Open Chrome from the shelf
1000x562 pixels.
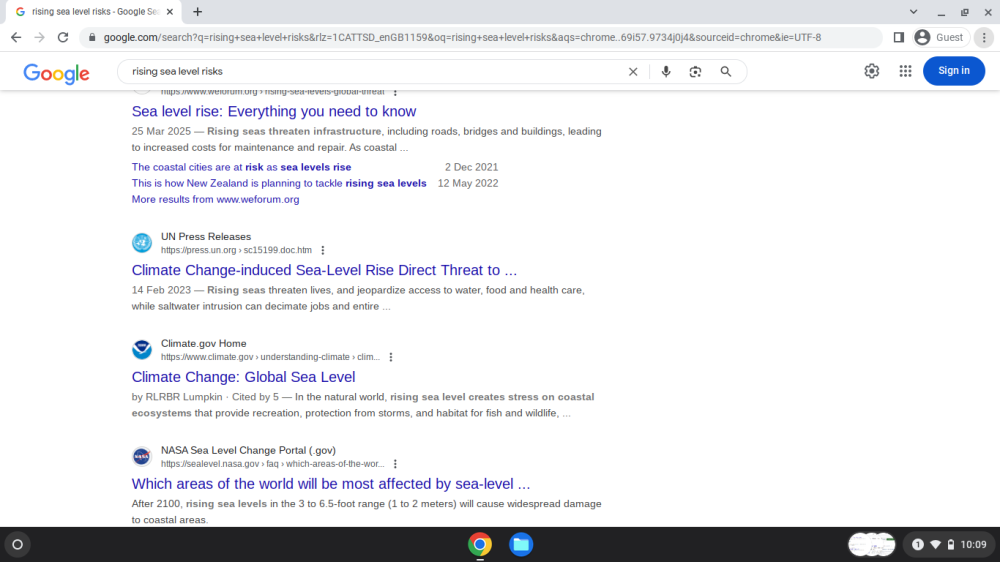coord(480,545)
